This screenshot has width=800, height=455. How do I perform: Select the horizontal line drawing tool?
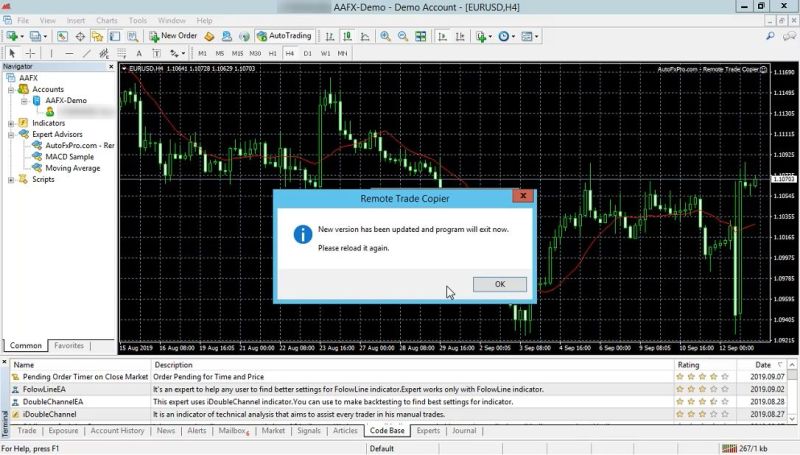pyautogui.click(x=69, y=53)
